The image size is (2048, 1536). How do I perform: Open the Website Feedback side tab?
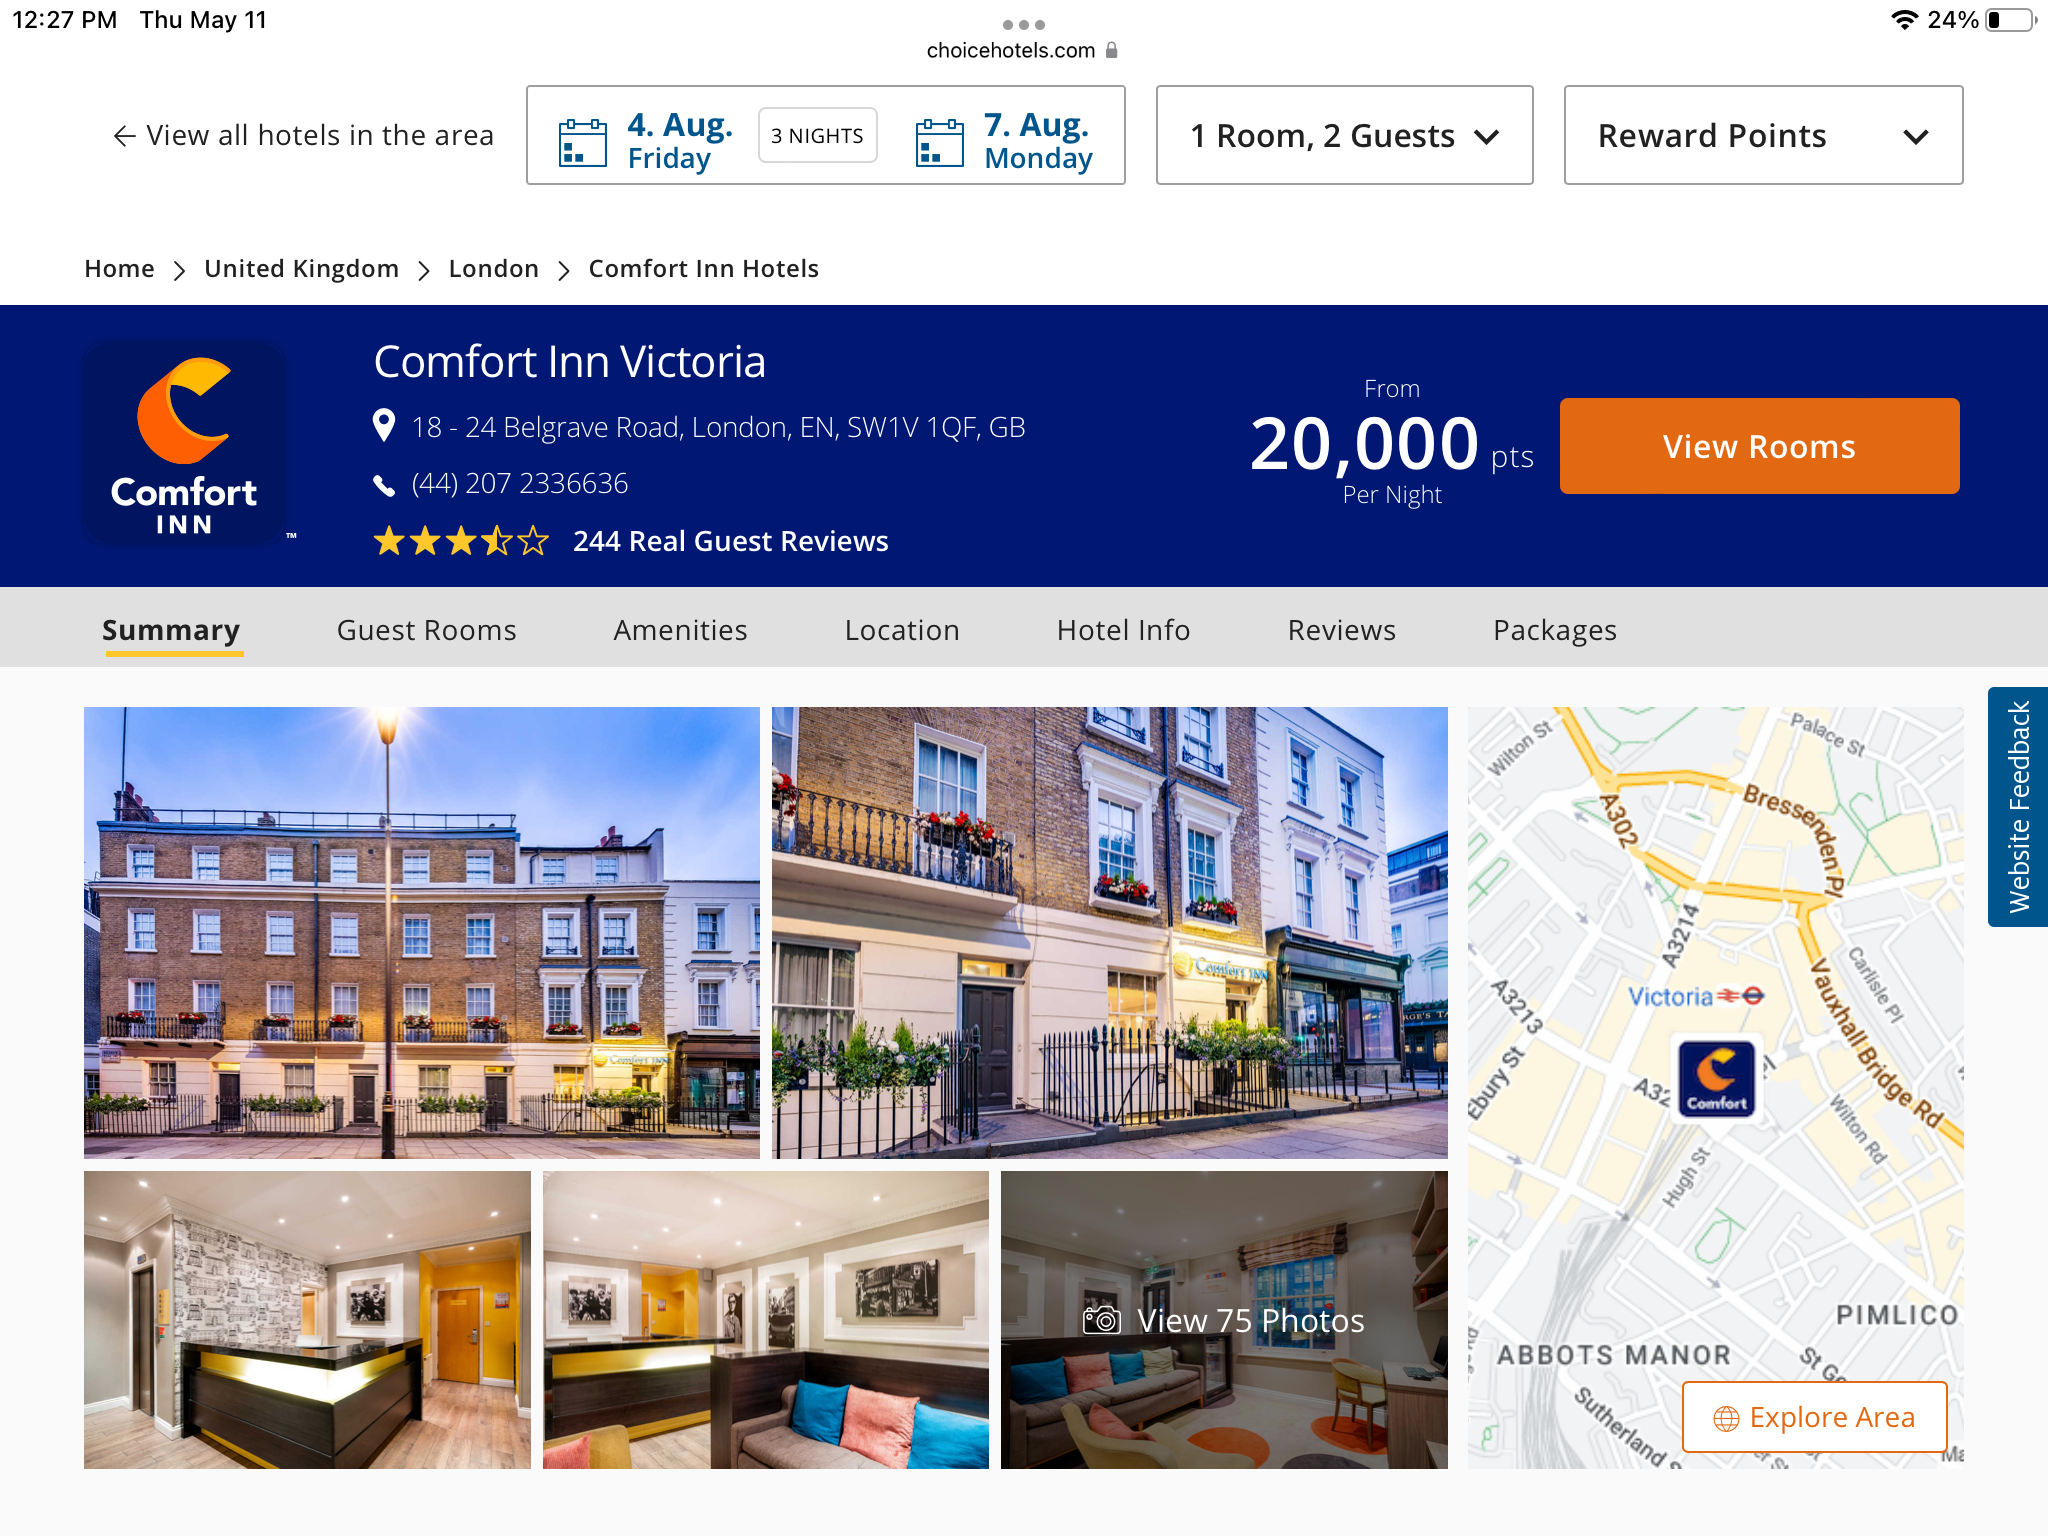[x=2018, y=807]
